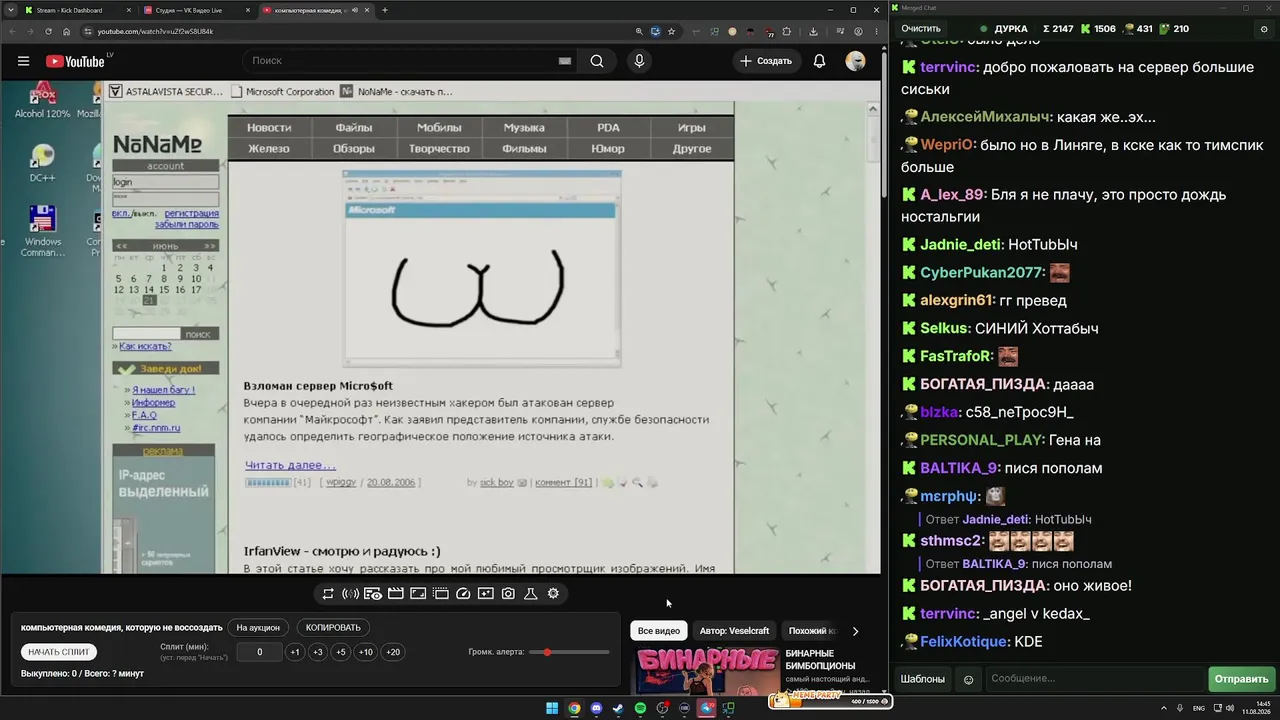Click the system tray microphone icon
Image resolution: width=1280 pixels, height=720 pixels.
pyautogui.click(x=1180, y=709)
